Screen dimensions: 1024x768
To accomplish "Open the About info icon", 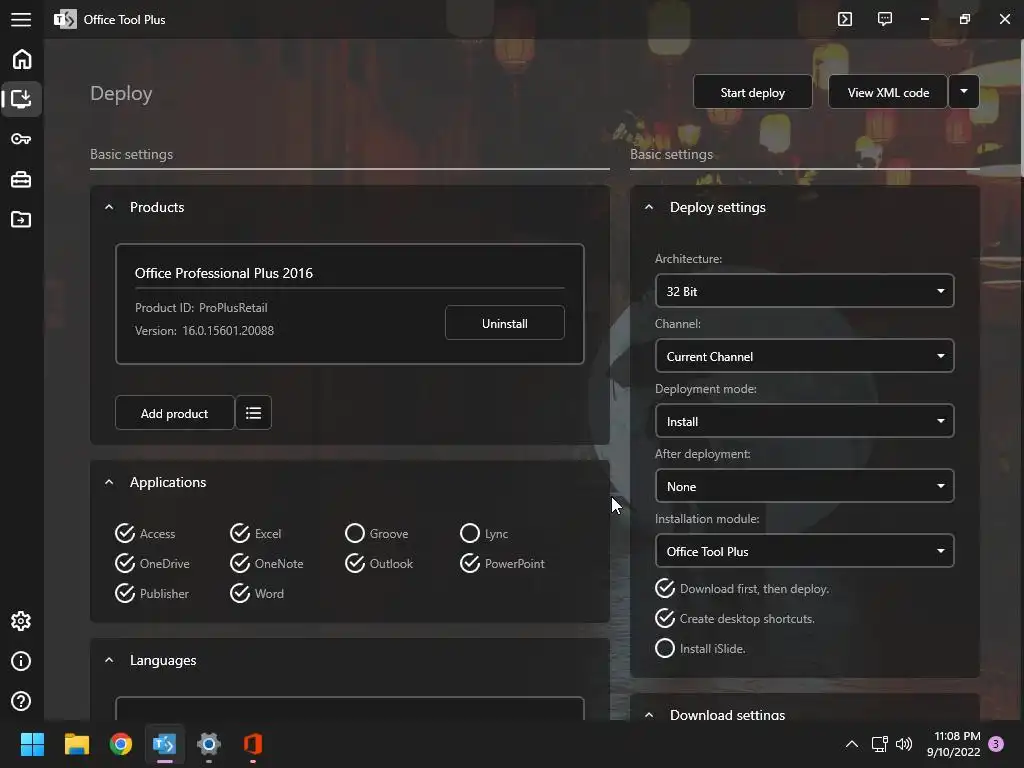I will tap(22, 662).
